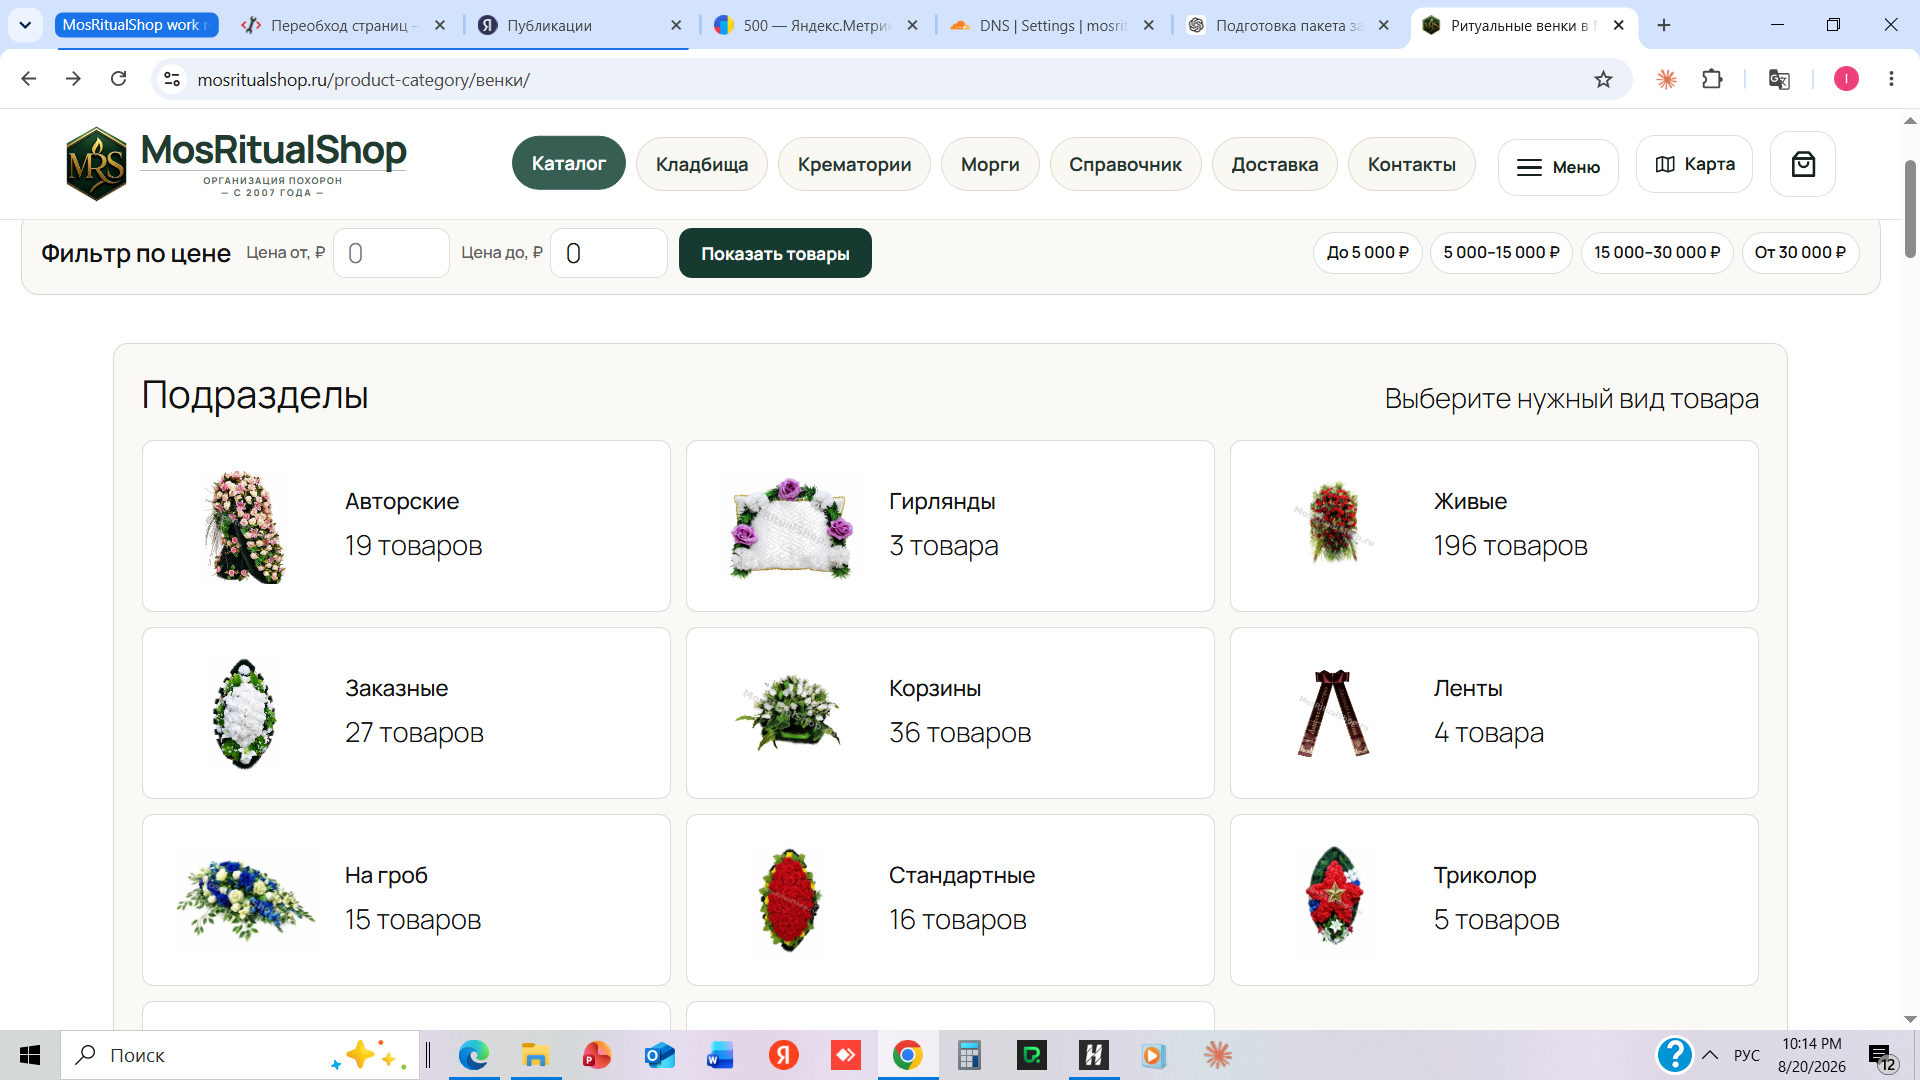Open the shopping cart icon in header
Image resolution: width=1920 pixels, height=1080 pixels.
[1803, 164]
